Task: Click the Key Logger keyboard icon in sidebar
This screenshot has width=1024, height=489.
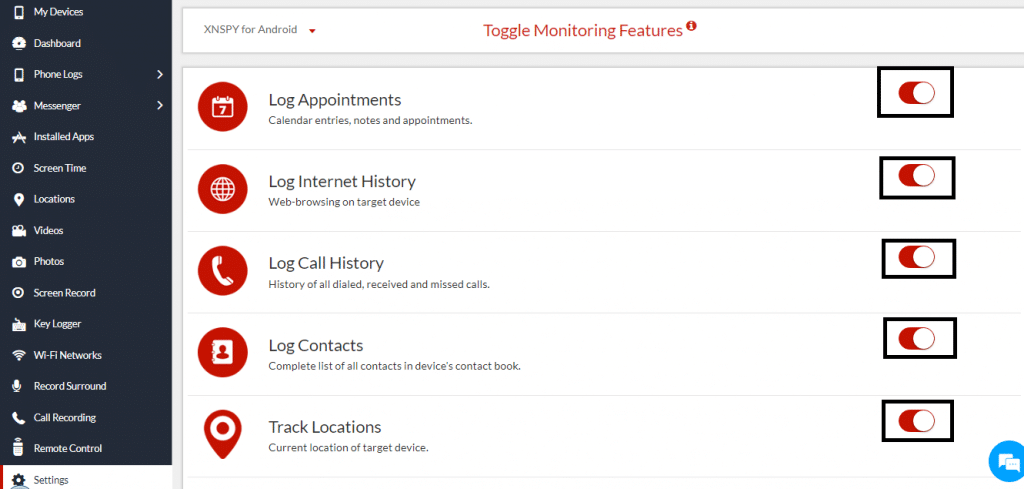Action: pos(19,324)
